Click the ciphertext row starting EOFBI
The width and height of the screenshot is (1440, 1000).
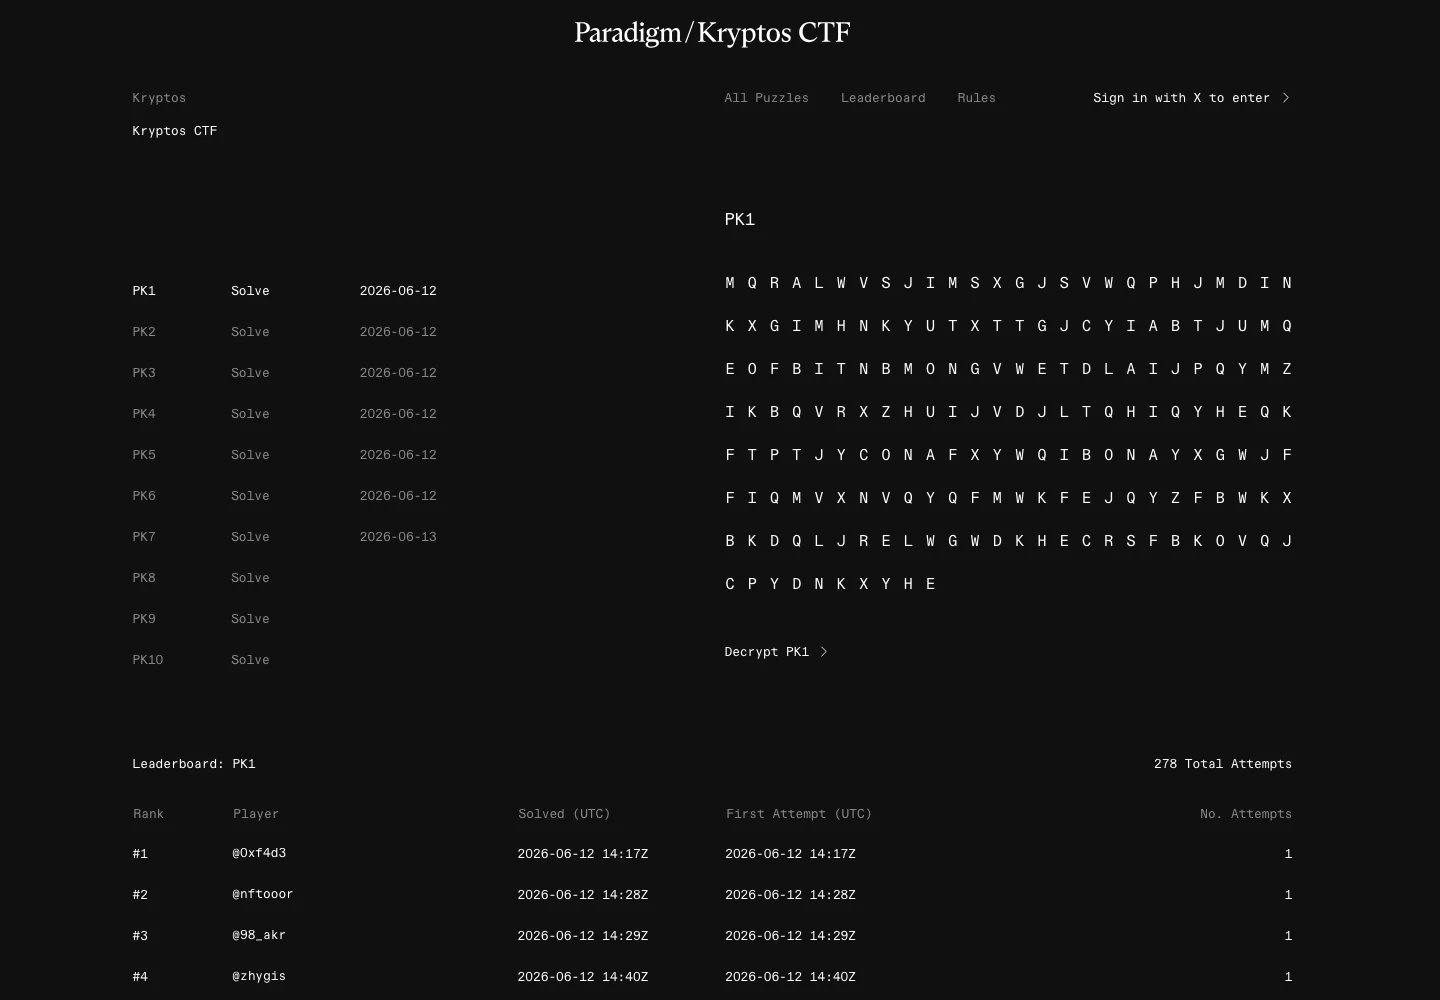(1008, 369)
